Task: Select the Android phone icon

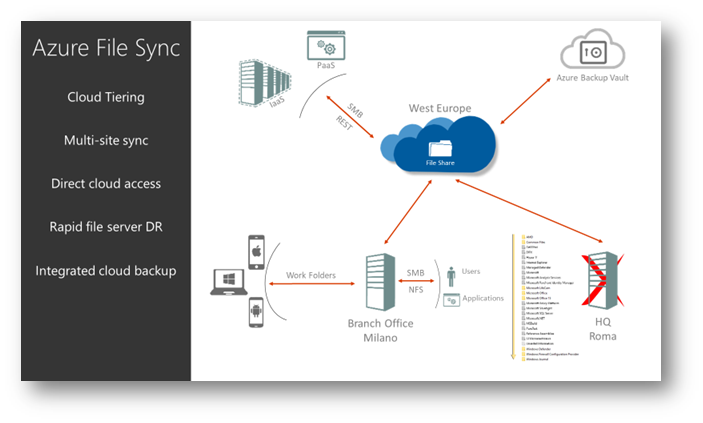Action: (256, 312)
